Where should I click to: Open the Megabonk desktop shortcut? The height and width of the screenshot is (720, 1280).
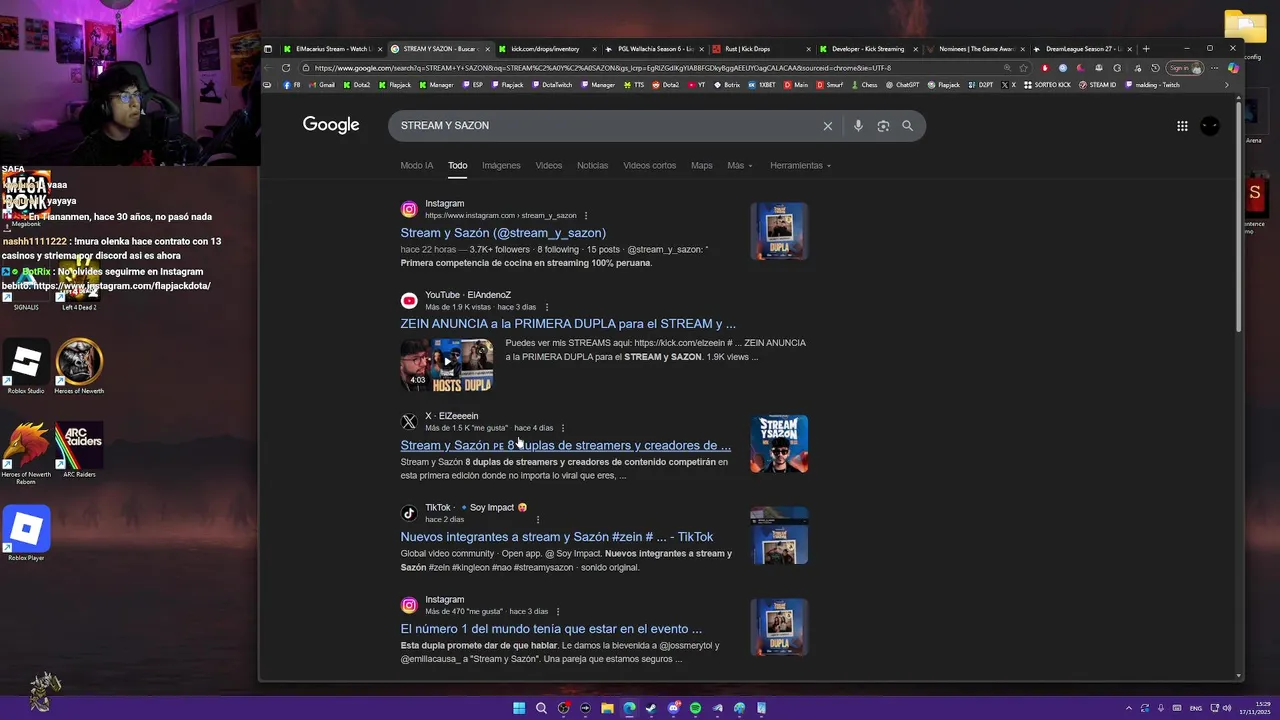pos(26,198)
